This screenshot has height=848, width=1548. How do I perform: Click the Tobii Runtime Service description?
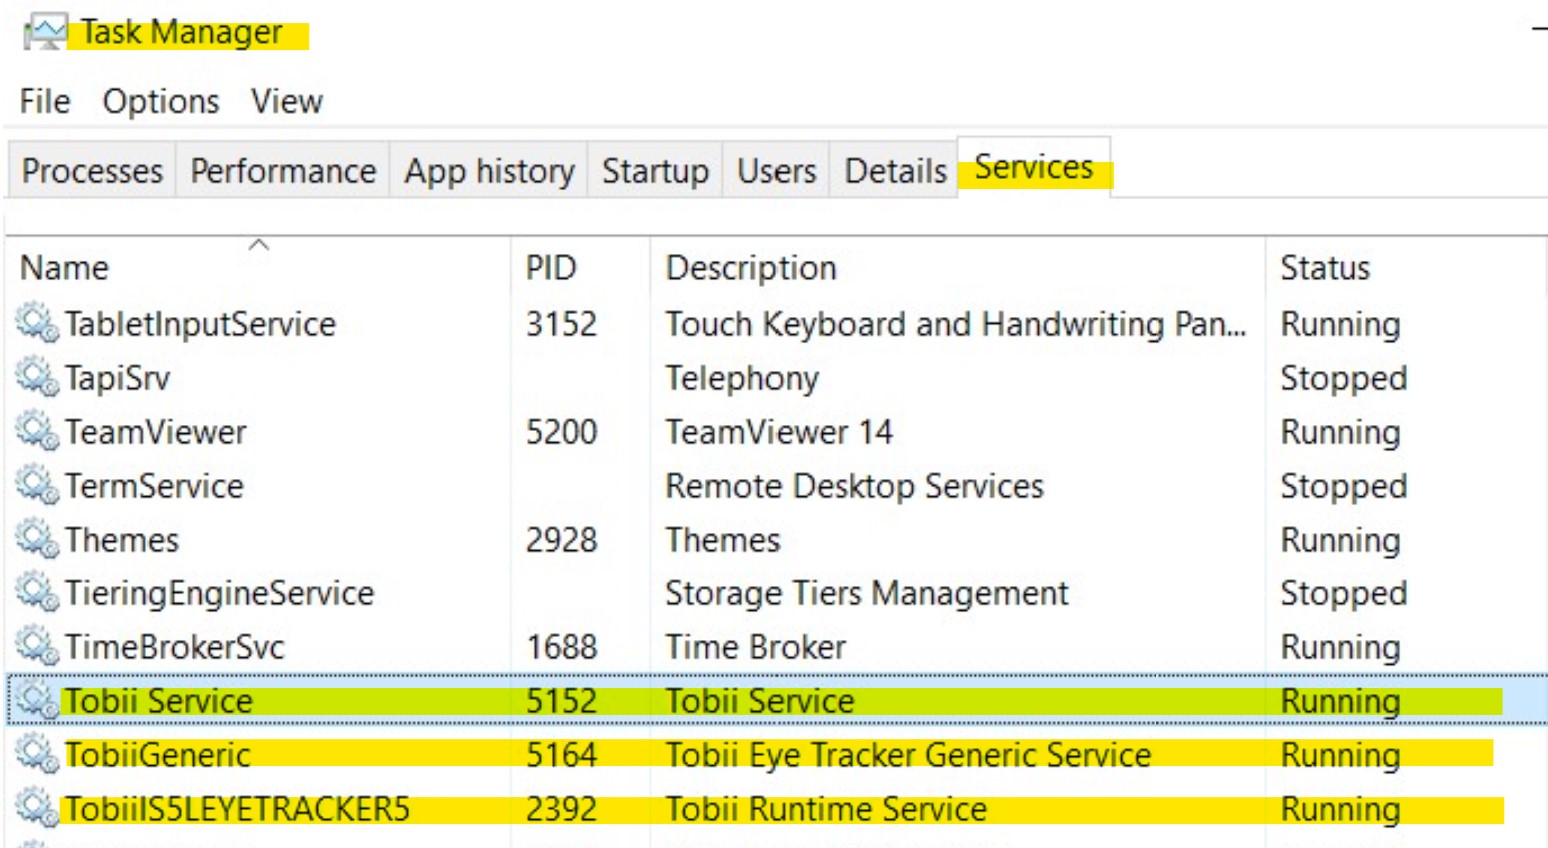point(826,808)
